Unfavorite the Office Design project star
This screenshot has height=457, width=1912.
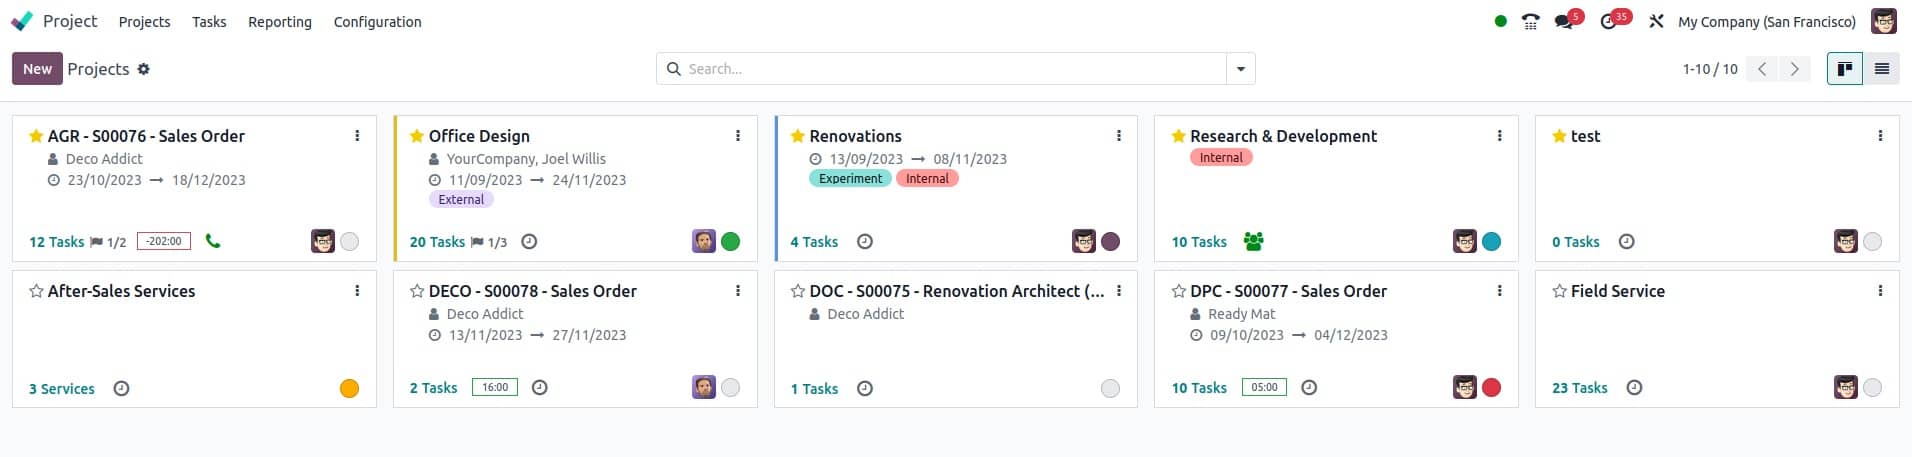tap(417, 136)
